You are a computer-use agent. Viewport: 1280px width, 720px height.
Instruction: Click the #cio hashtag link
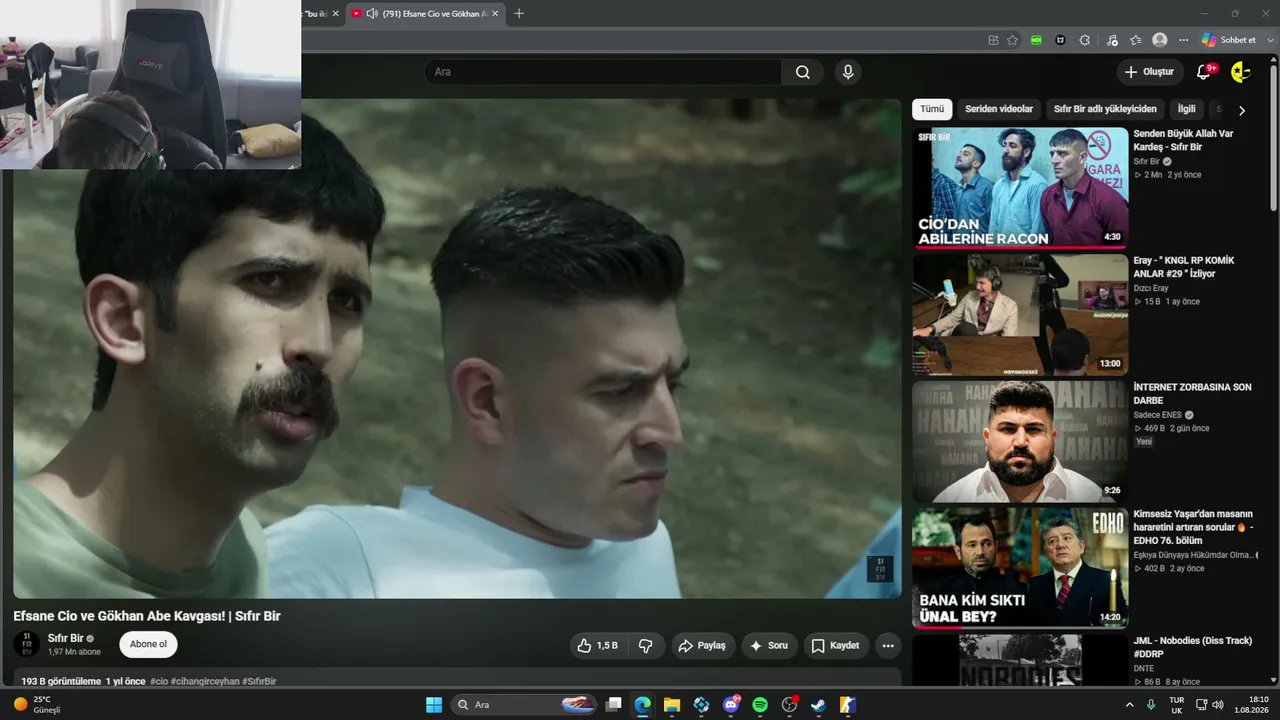tap(159, 681)
